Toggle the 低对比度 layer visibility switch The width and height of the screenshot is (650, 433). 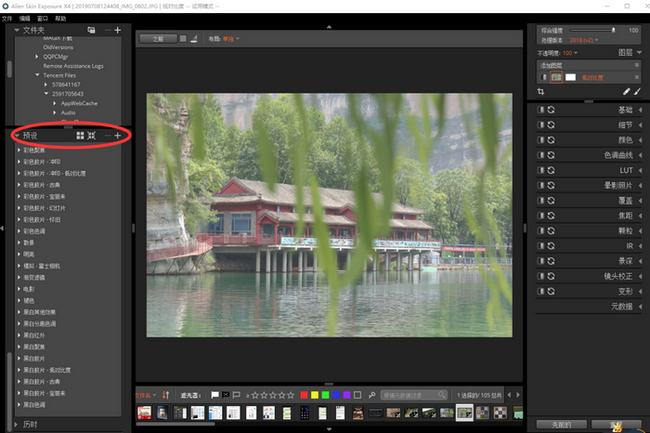[x=544, y=77]
